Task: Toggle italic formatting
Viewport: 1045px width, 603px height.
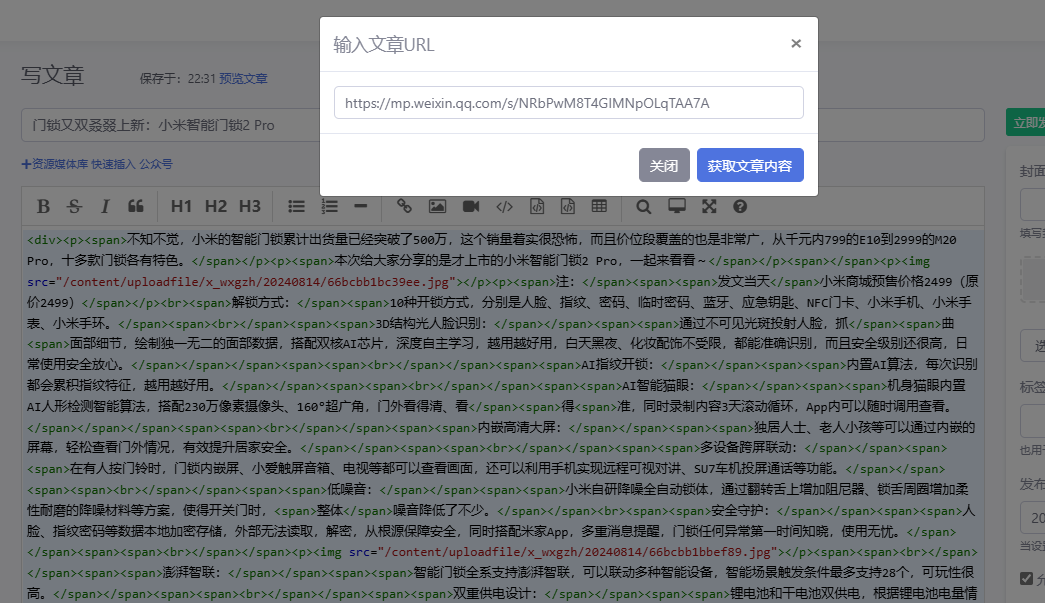Action: tap(105, 207)
